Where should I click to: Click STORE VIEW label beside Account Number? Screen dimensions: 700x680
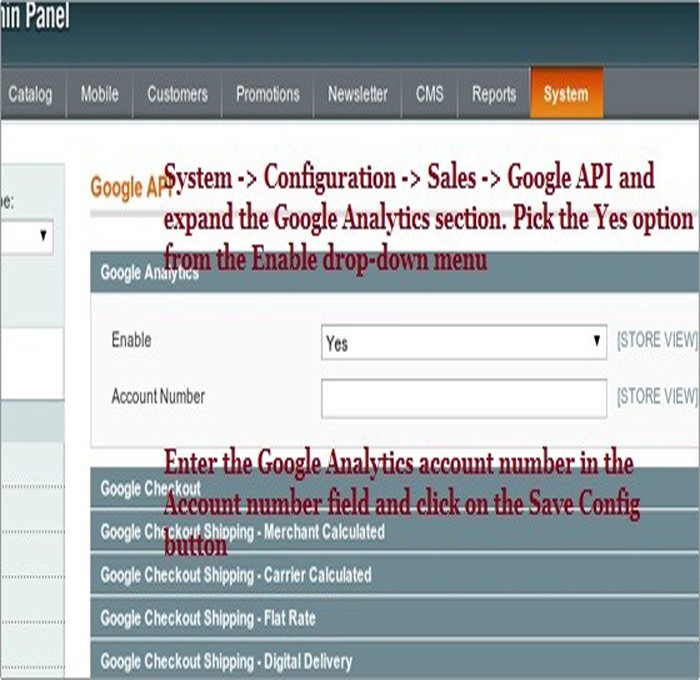[x=657, y=396]
